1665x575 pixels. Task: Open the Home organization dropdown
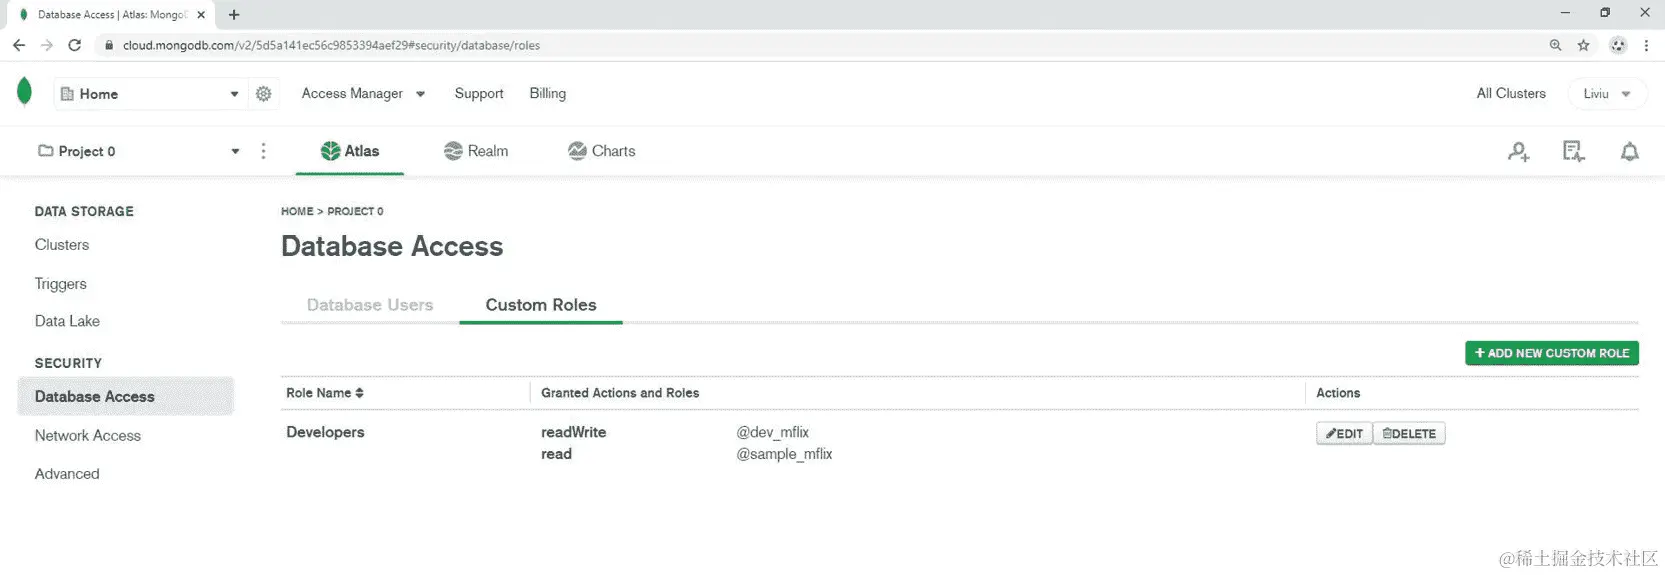click(x=150, y=94)
